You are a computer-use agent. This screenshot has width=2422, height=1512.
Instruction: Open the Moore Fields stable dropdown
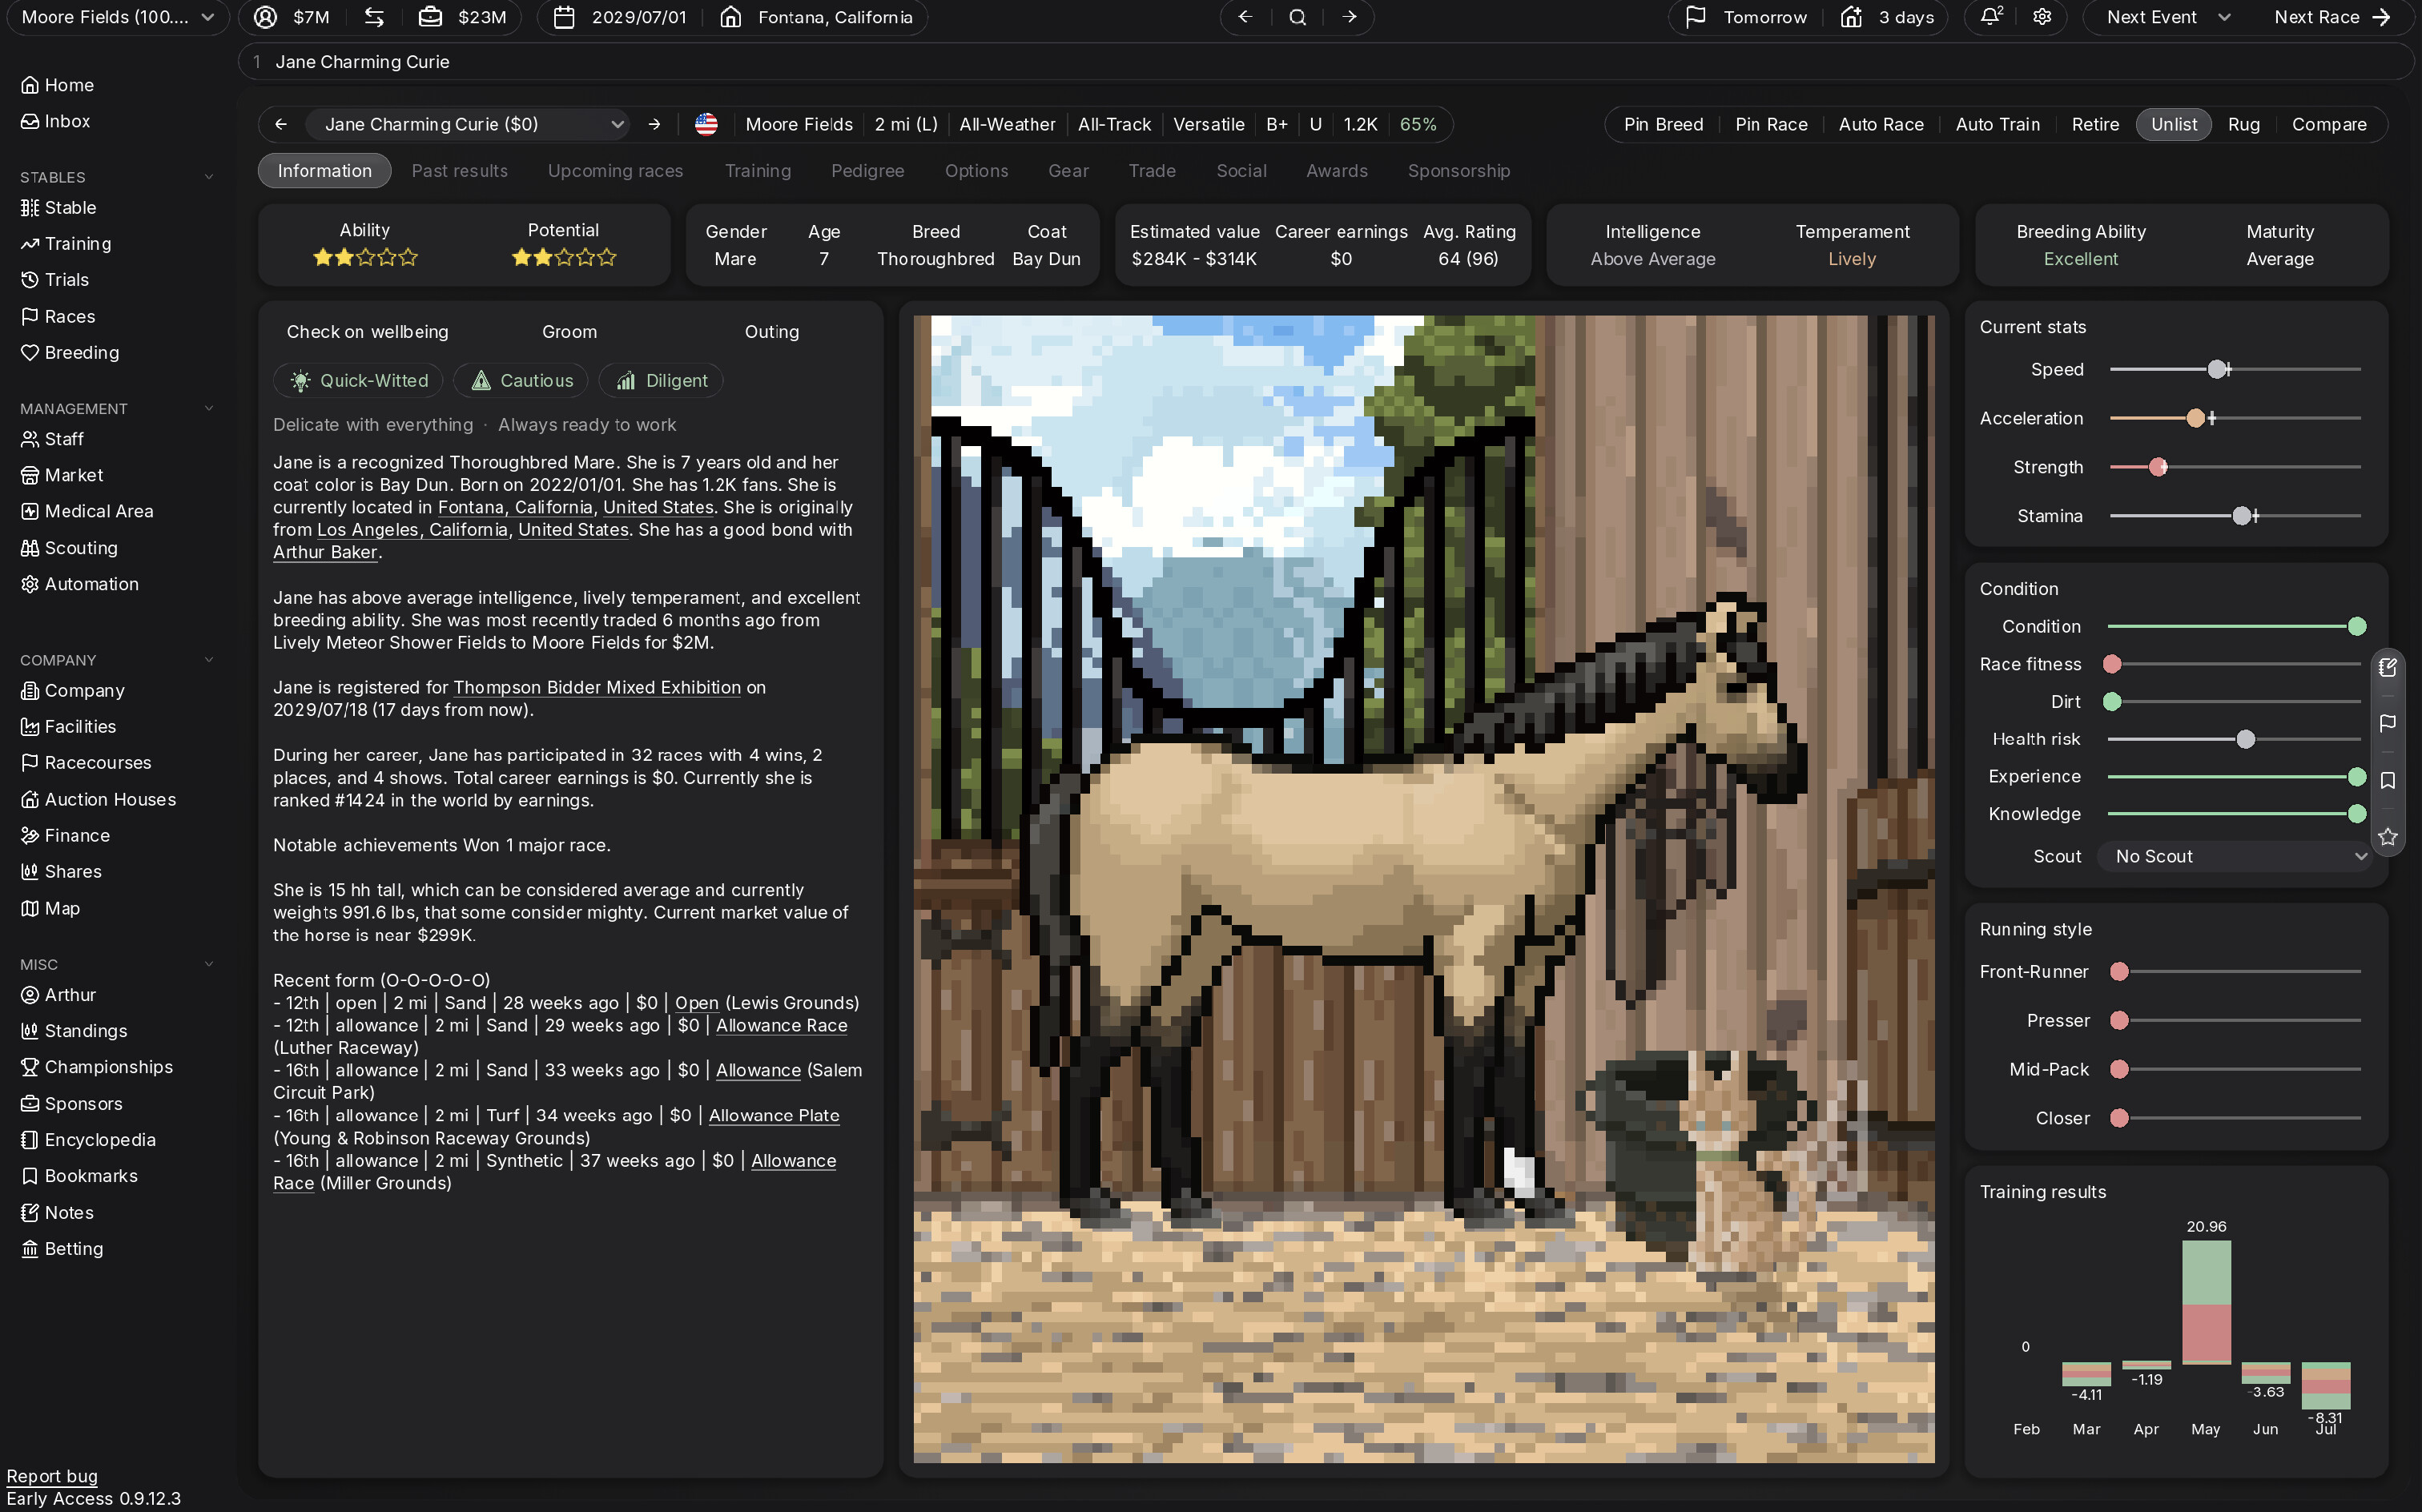coord(118,17)
